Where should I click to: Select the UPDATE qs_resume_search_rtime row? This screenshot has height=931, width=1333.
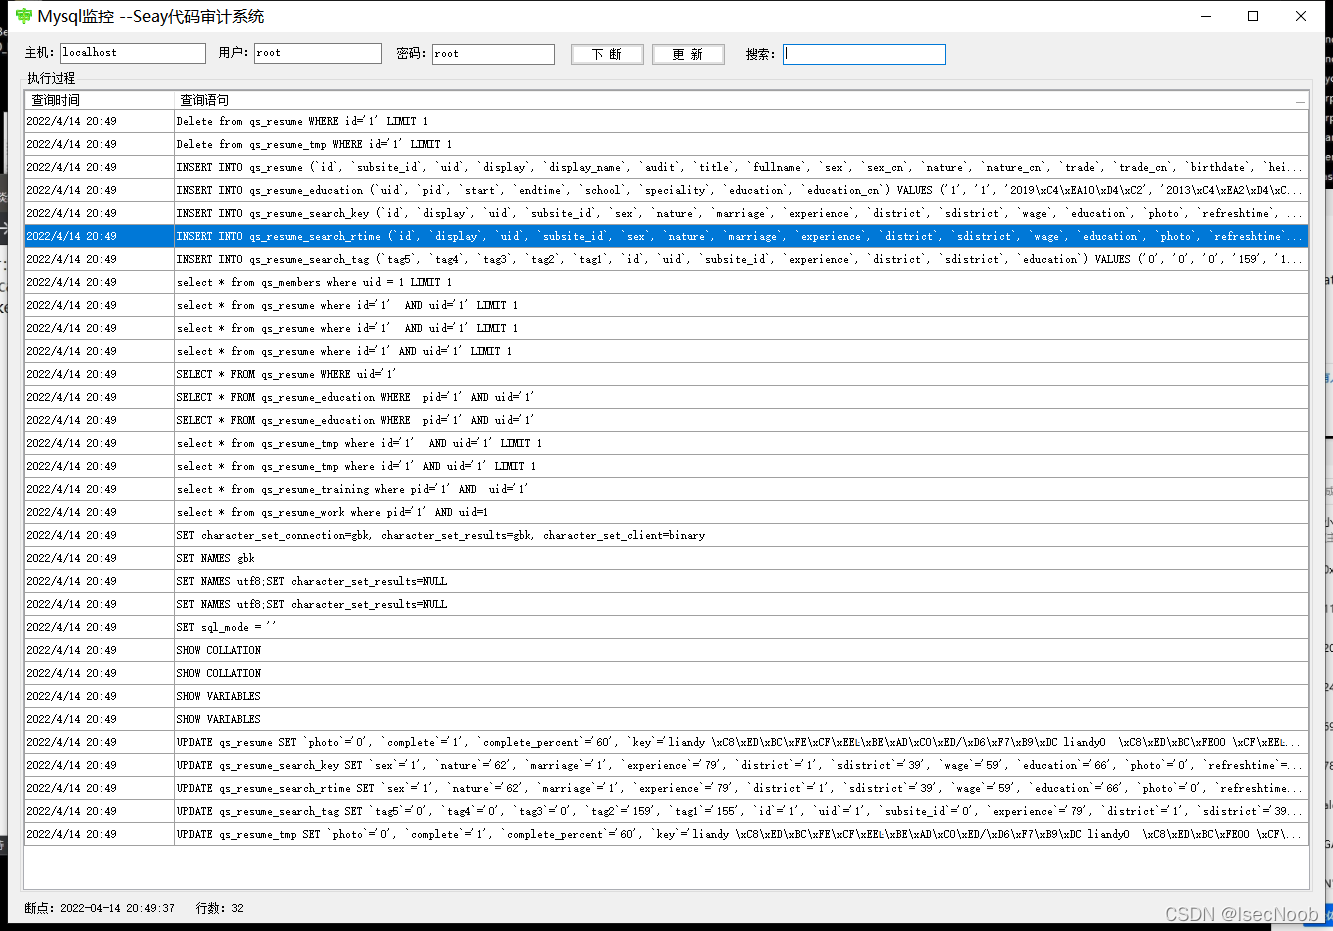pos(666,788)
